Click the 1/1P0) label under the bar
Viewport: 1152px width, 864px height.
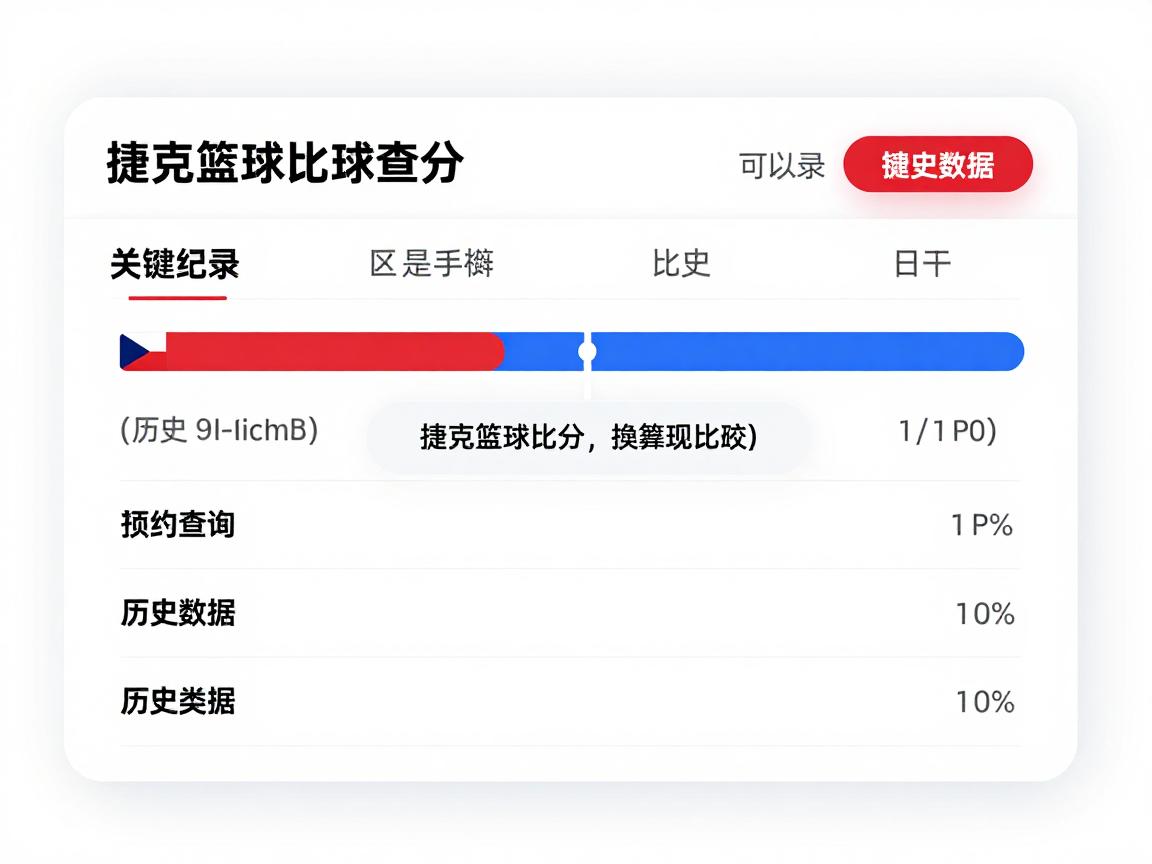[x=947, y=430]
